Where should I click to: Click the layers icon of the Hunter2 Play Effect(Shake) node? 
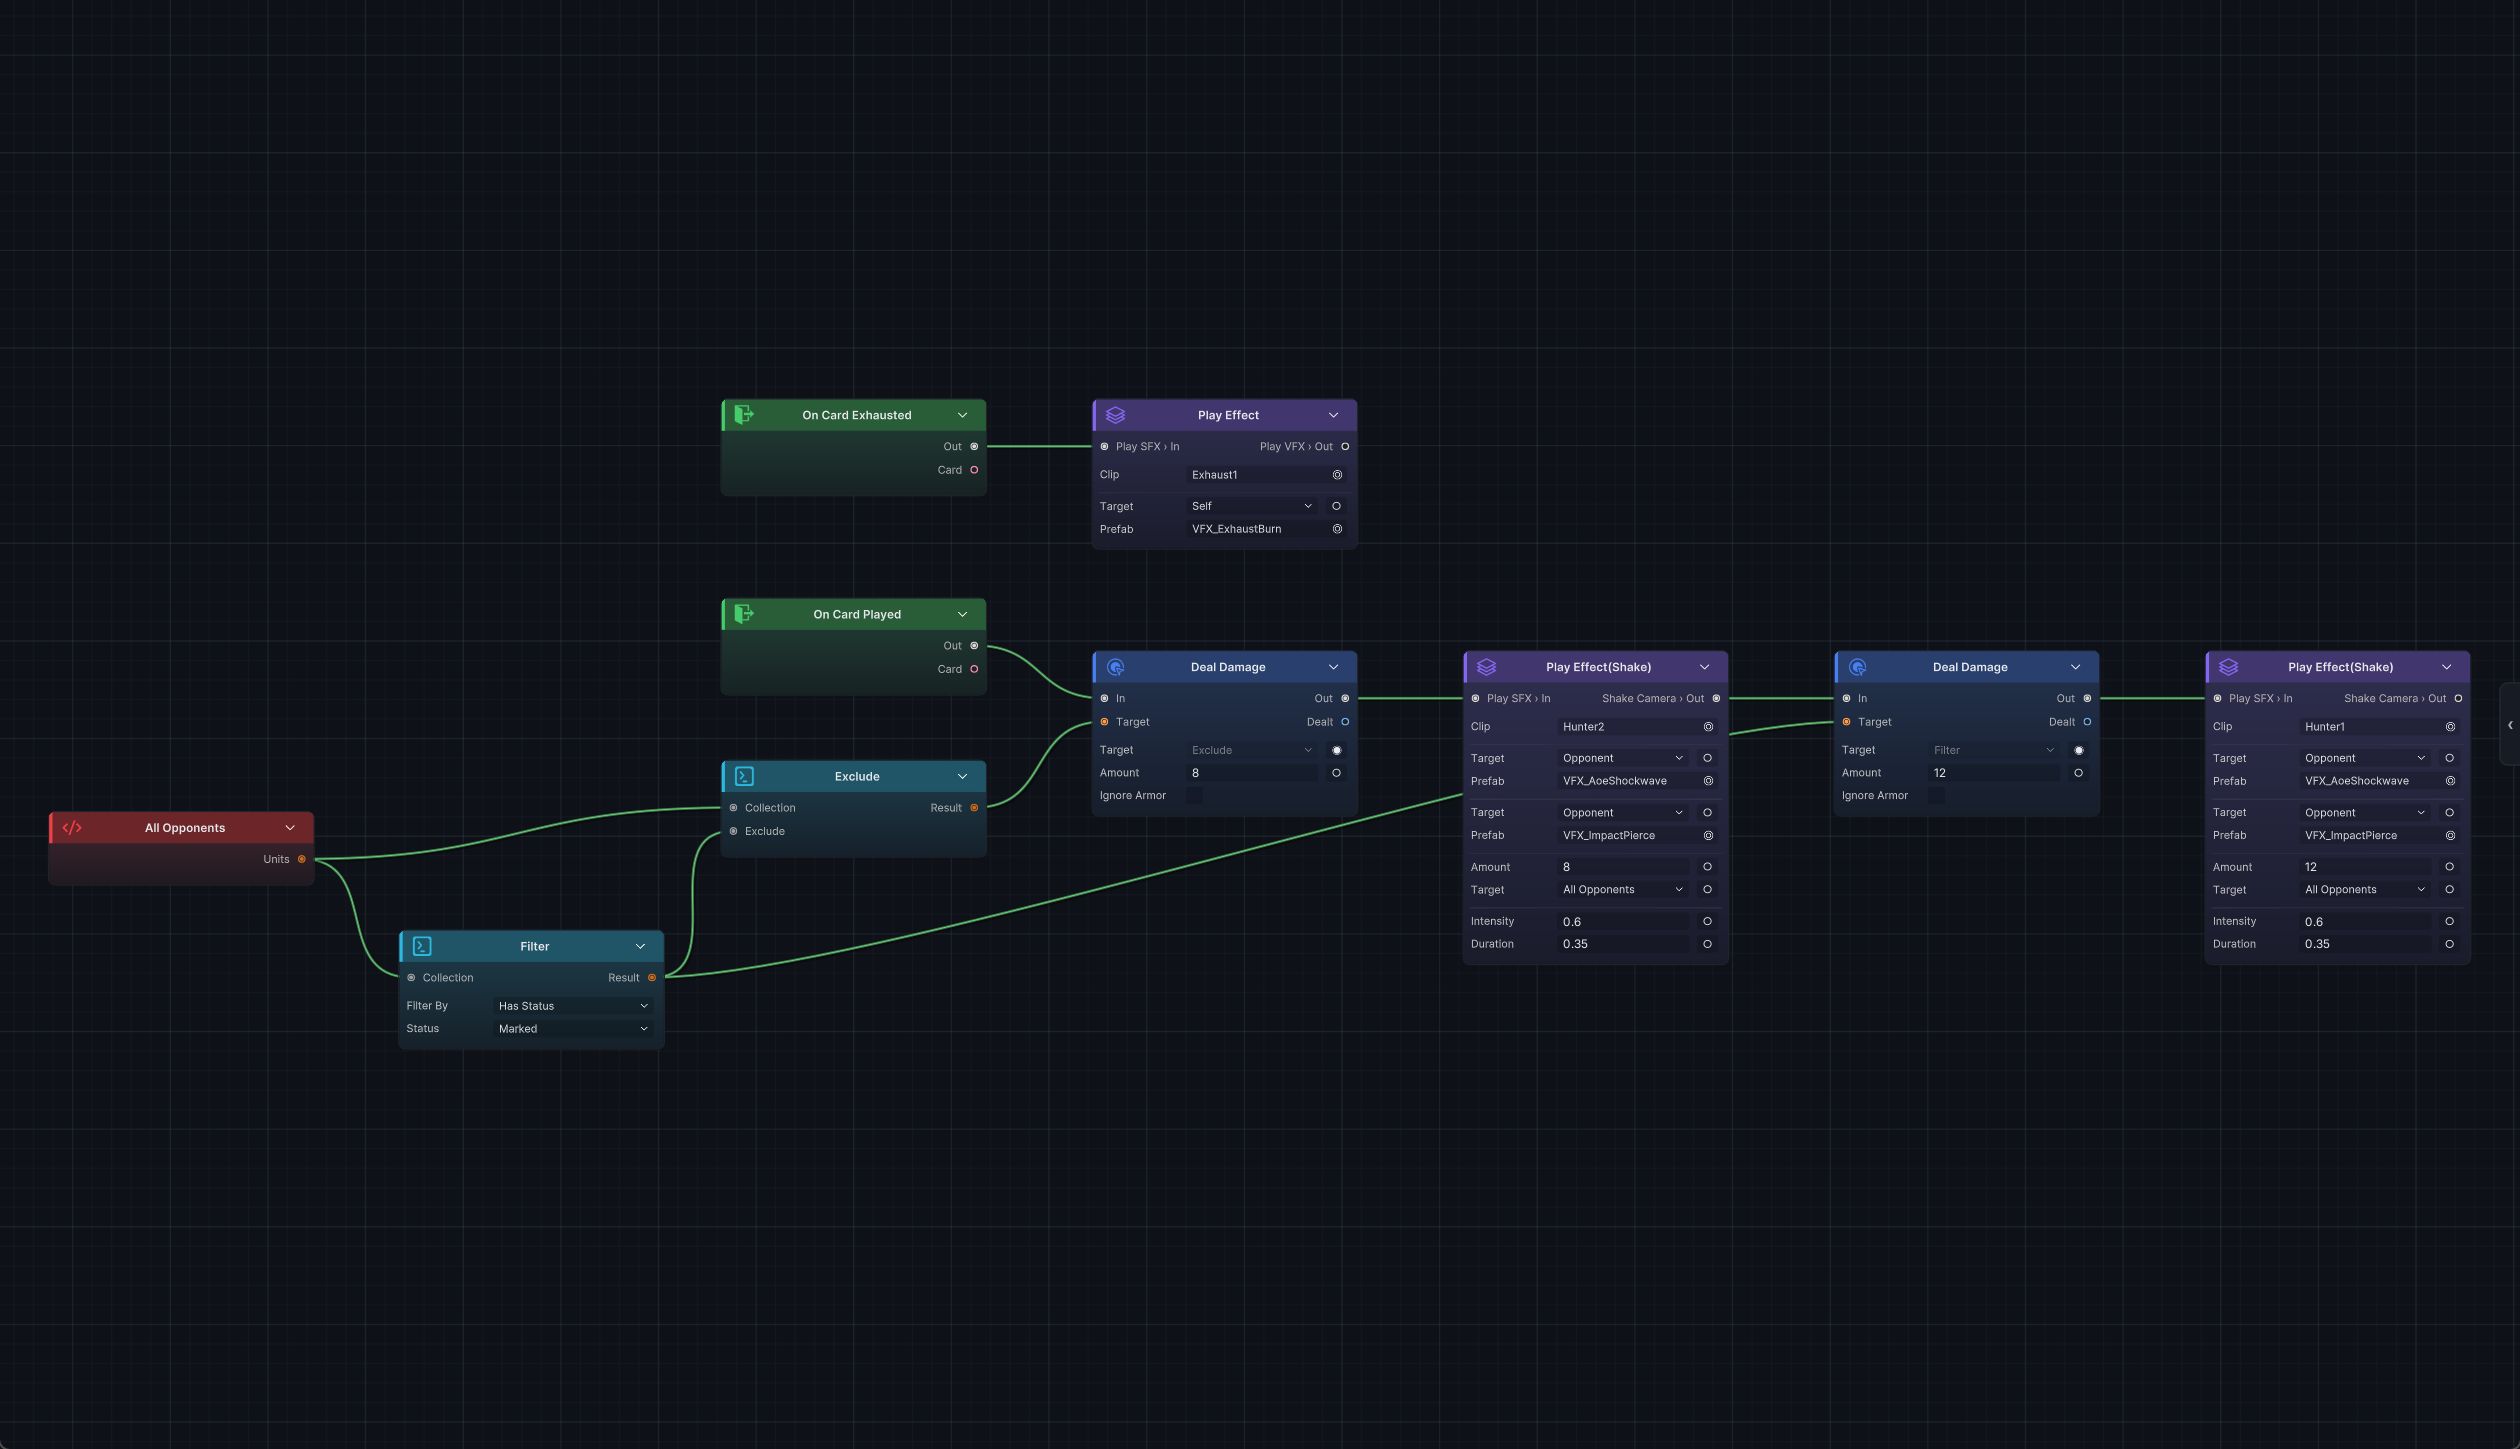point(1486,667)
